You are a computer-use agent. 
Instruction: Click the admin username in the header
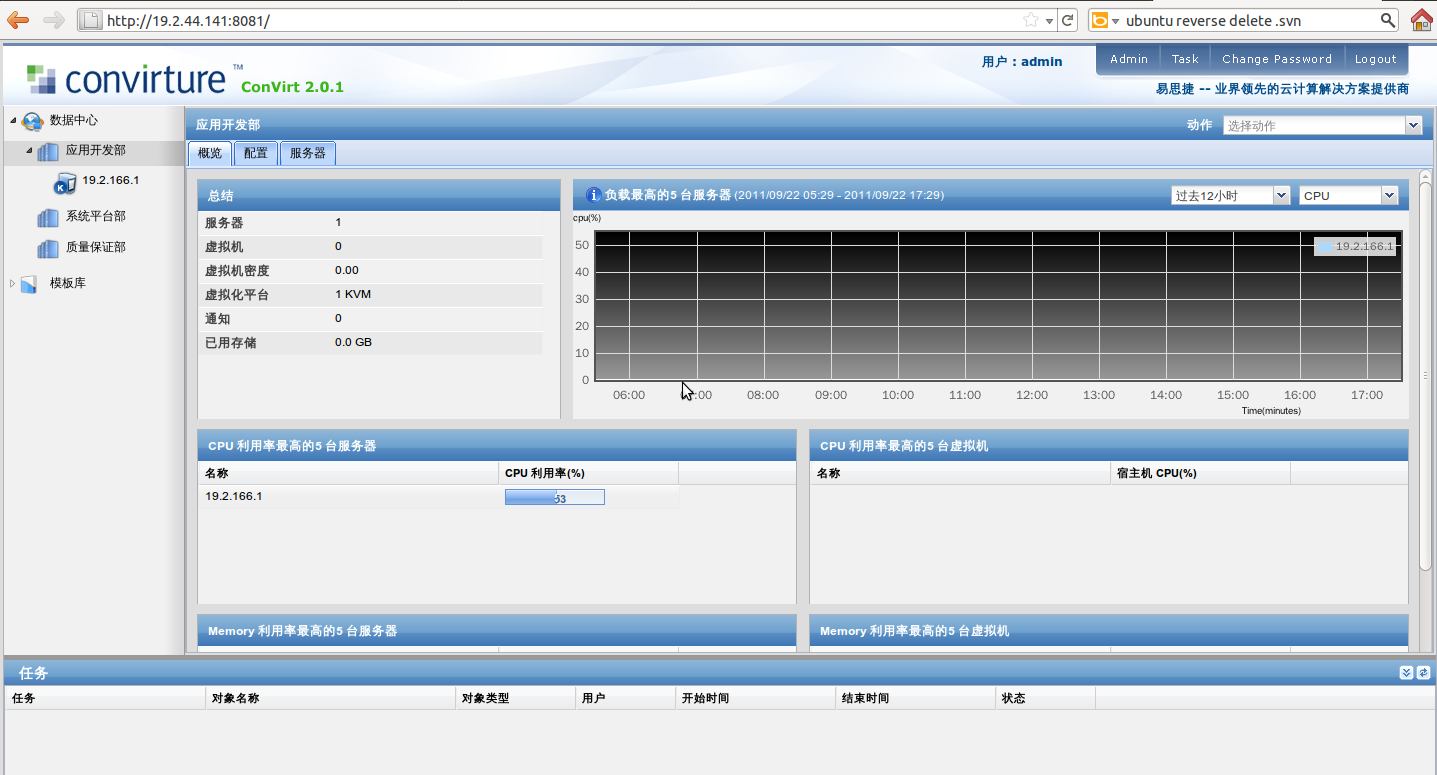[x=1041, y=62]
